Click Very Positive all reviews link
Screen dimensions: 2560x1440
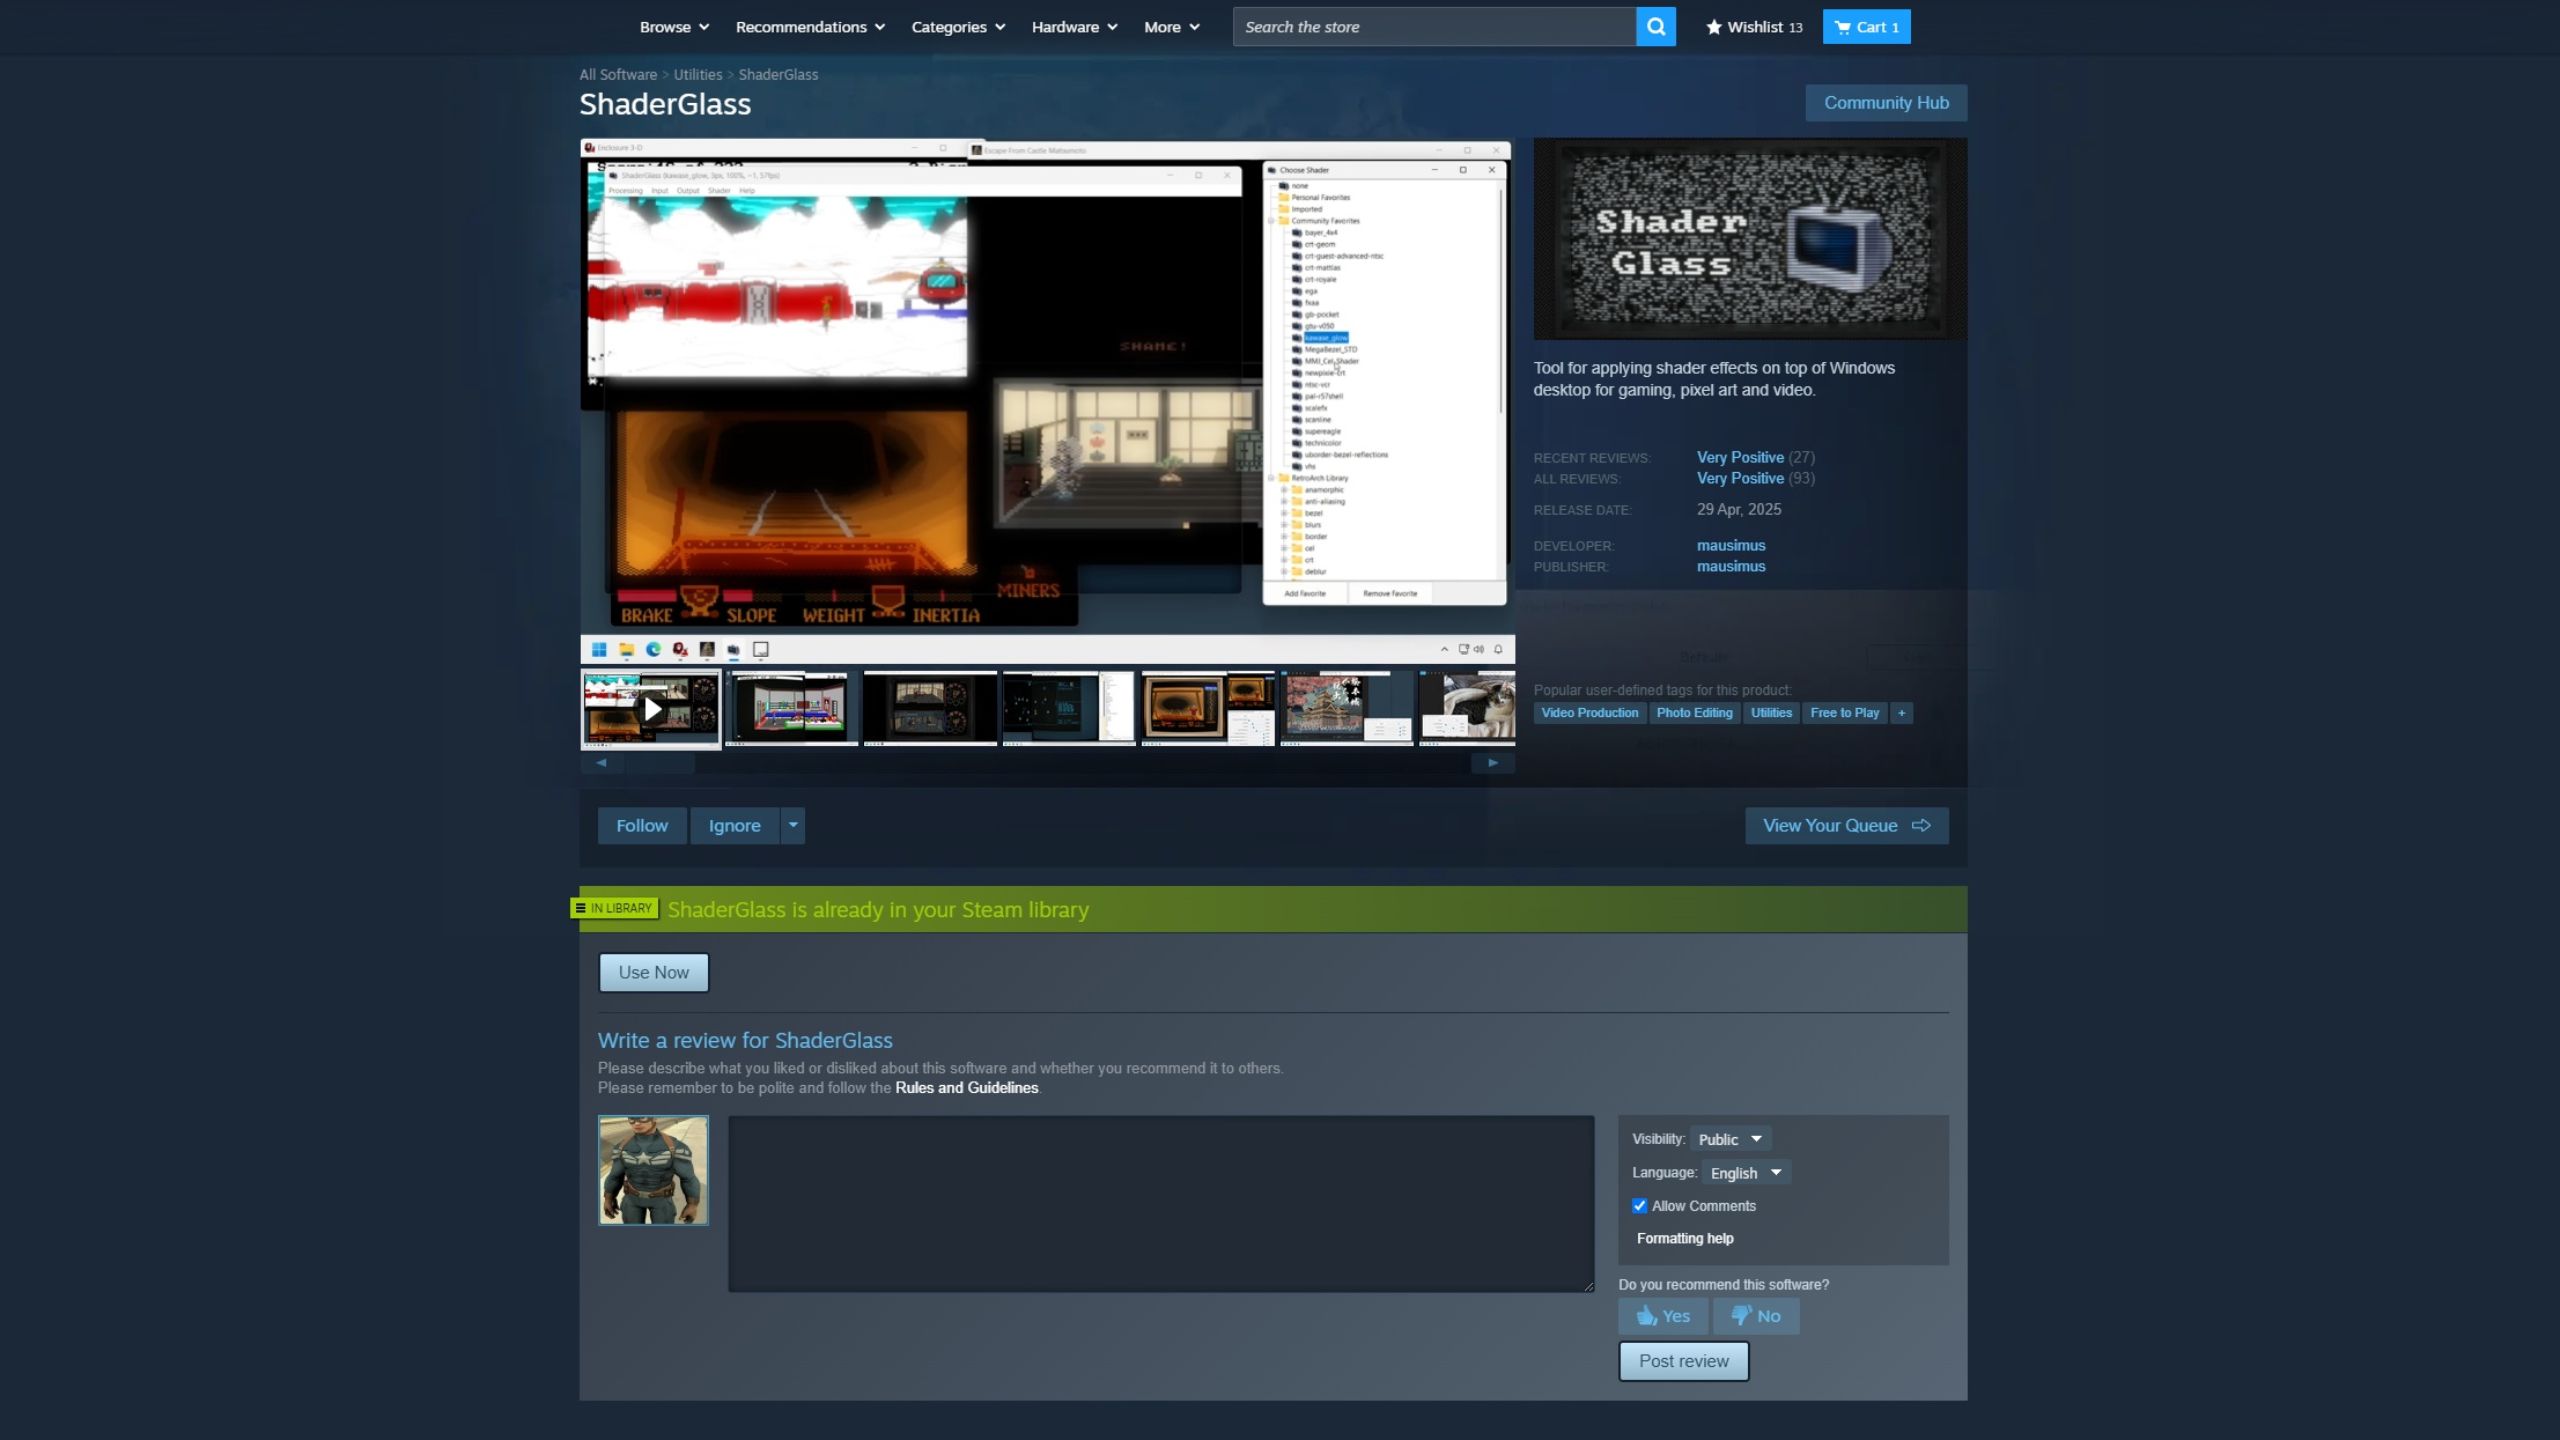point(1740,478)
